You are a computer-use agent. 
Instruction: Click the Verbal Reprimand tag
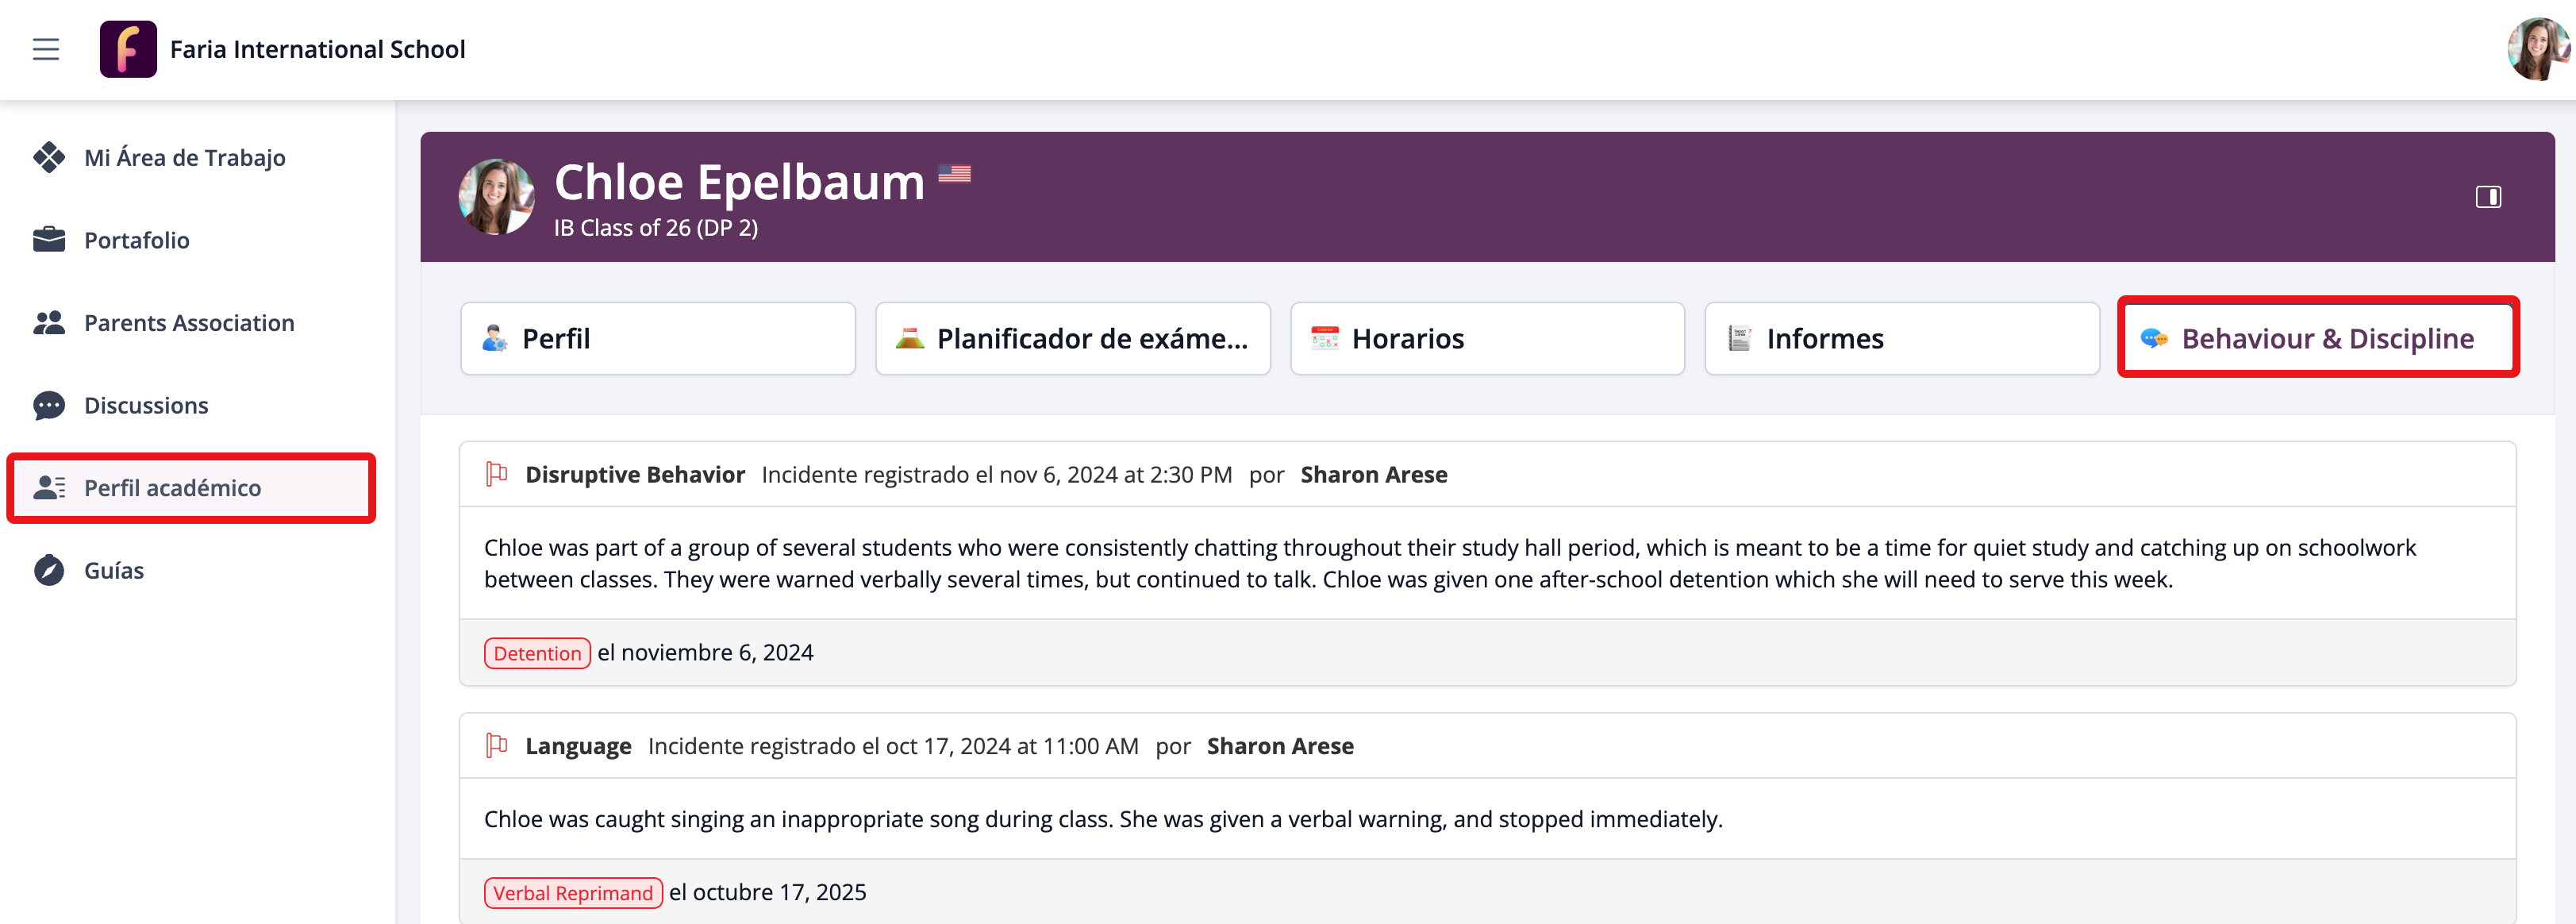pyautogui.click(x=573, y=893)
